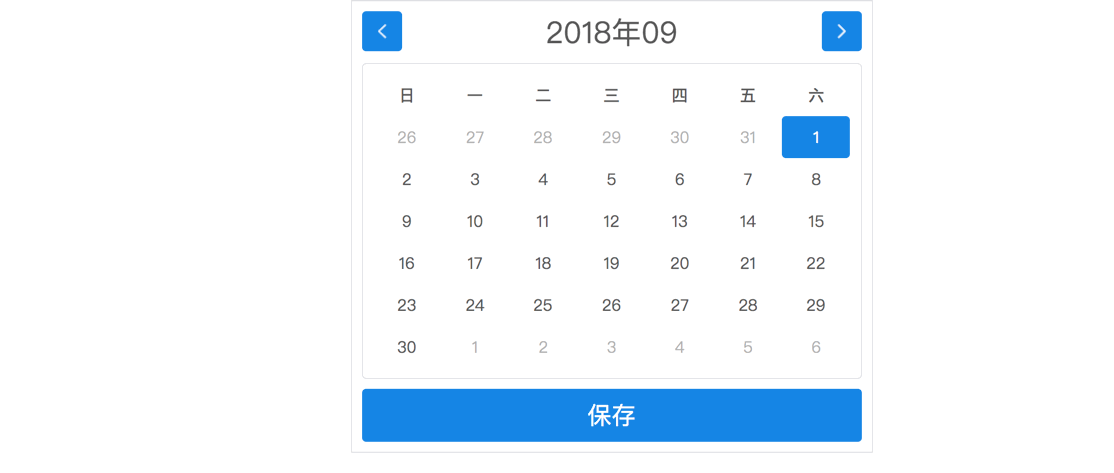This screenshot has height=473, width=1114.
Task: Choose September 25
Action: 543,305
